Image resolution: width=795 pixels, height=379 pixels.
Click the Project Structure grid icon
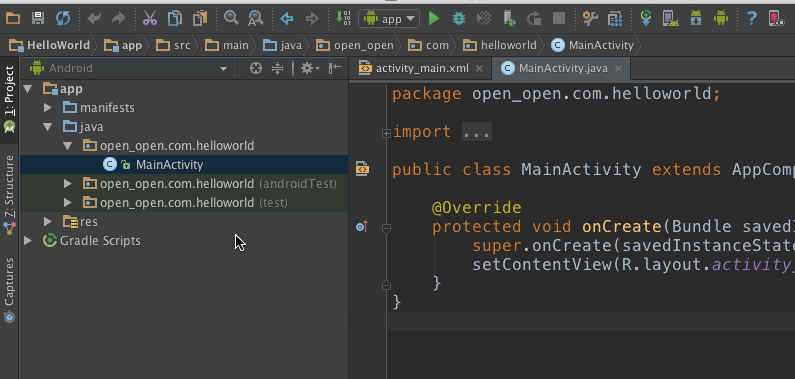[x=615, y=19]
